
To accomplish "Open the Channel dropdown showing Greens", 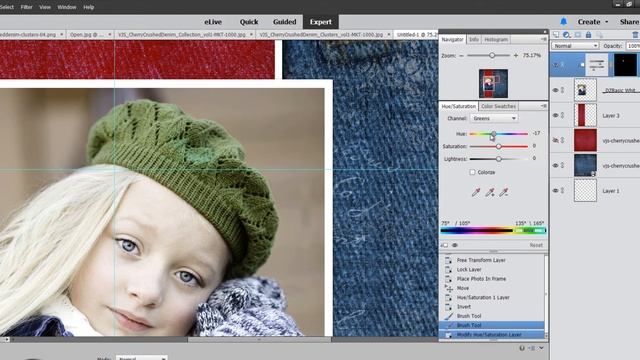I will pos(494,118).
